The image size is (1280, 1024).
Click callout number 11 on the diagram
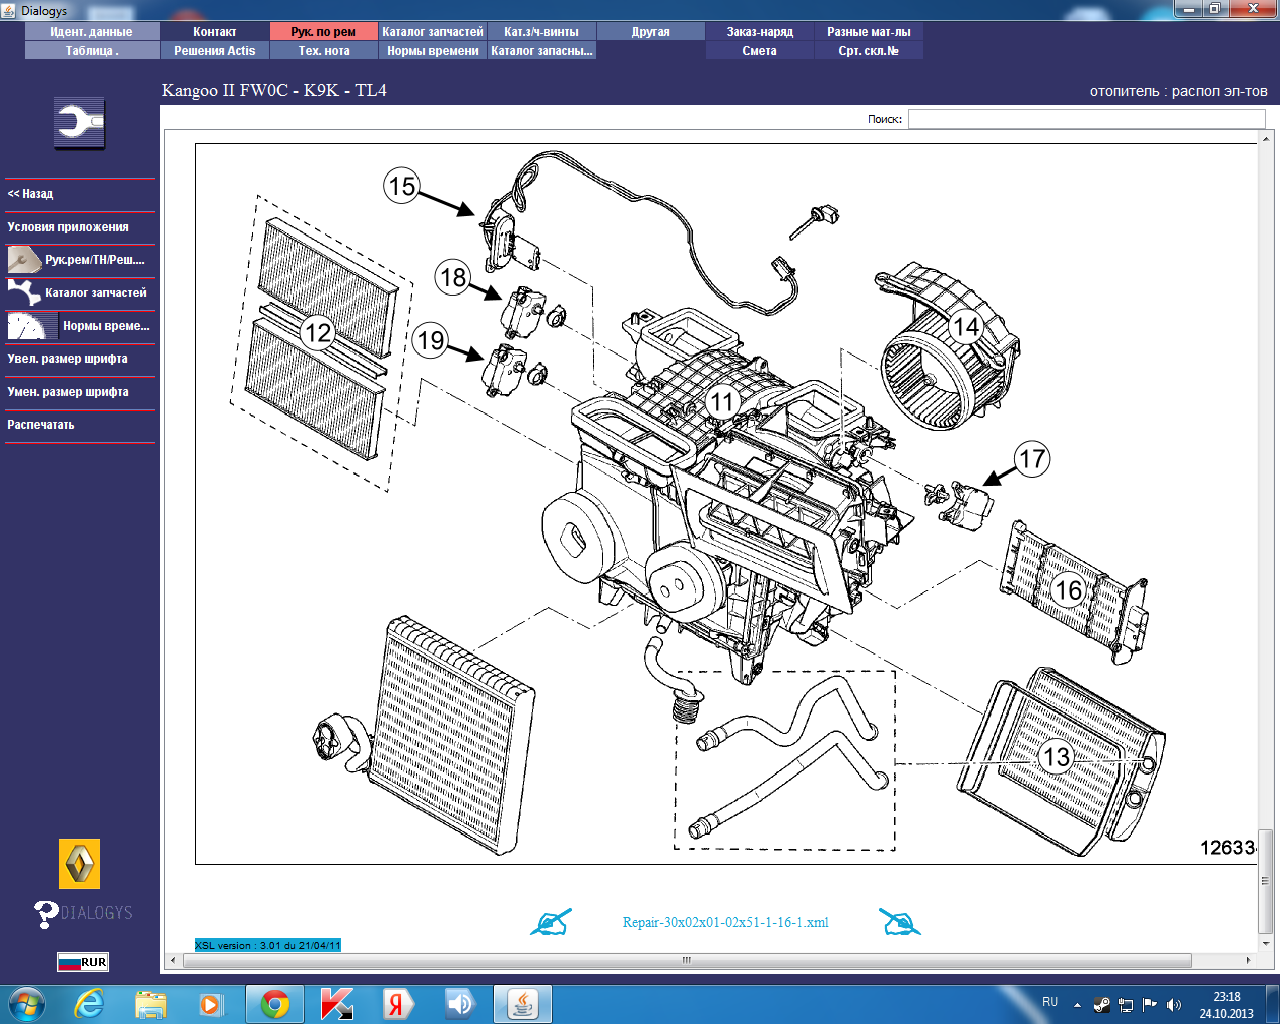[x=722, y=402]
